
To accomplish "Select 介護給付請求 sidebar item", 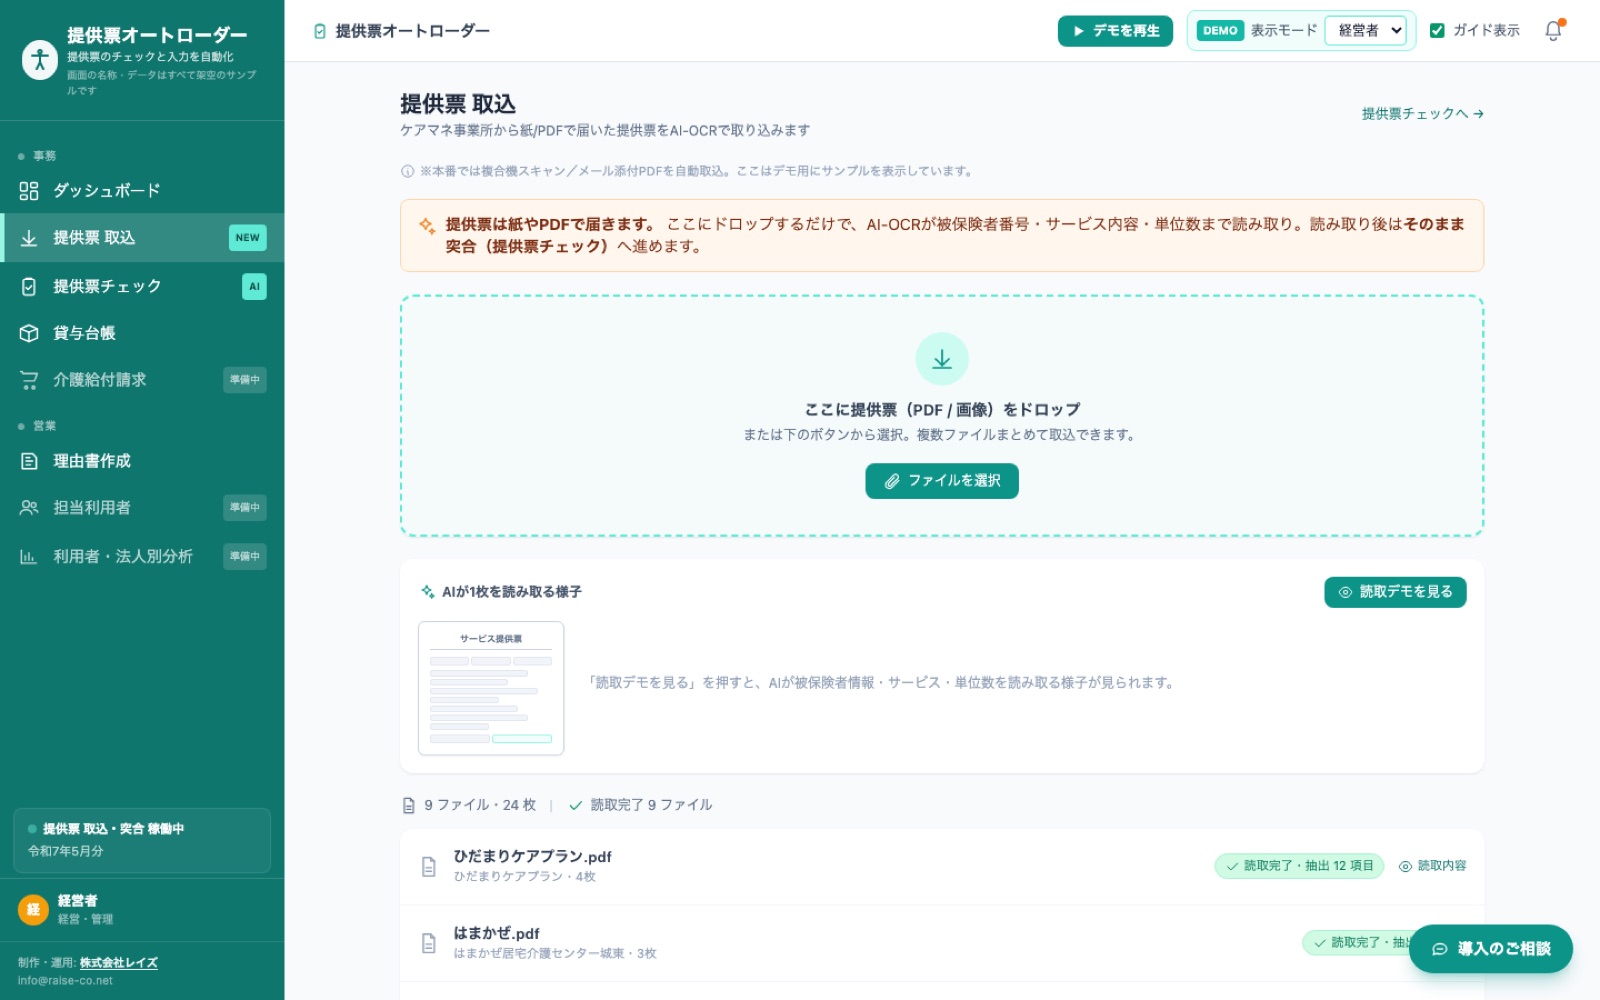I will (x=142, y=380).
